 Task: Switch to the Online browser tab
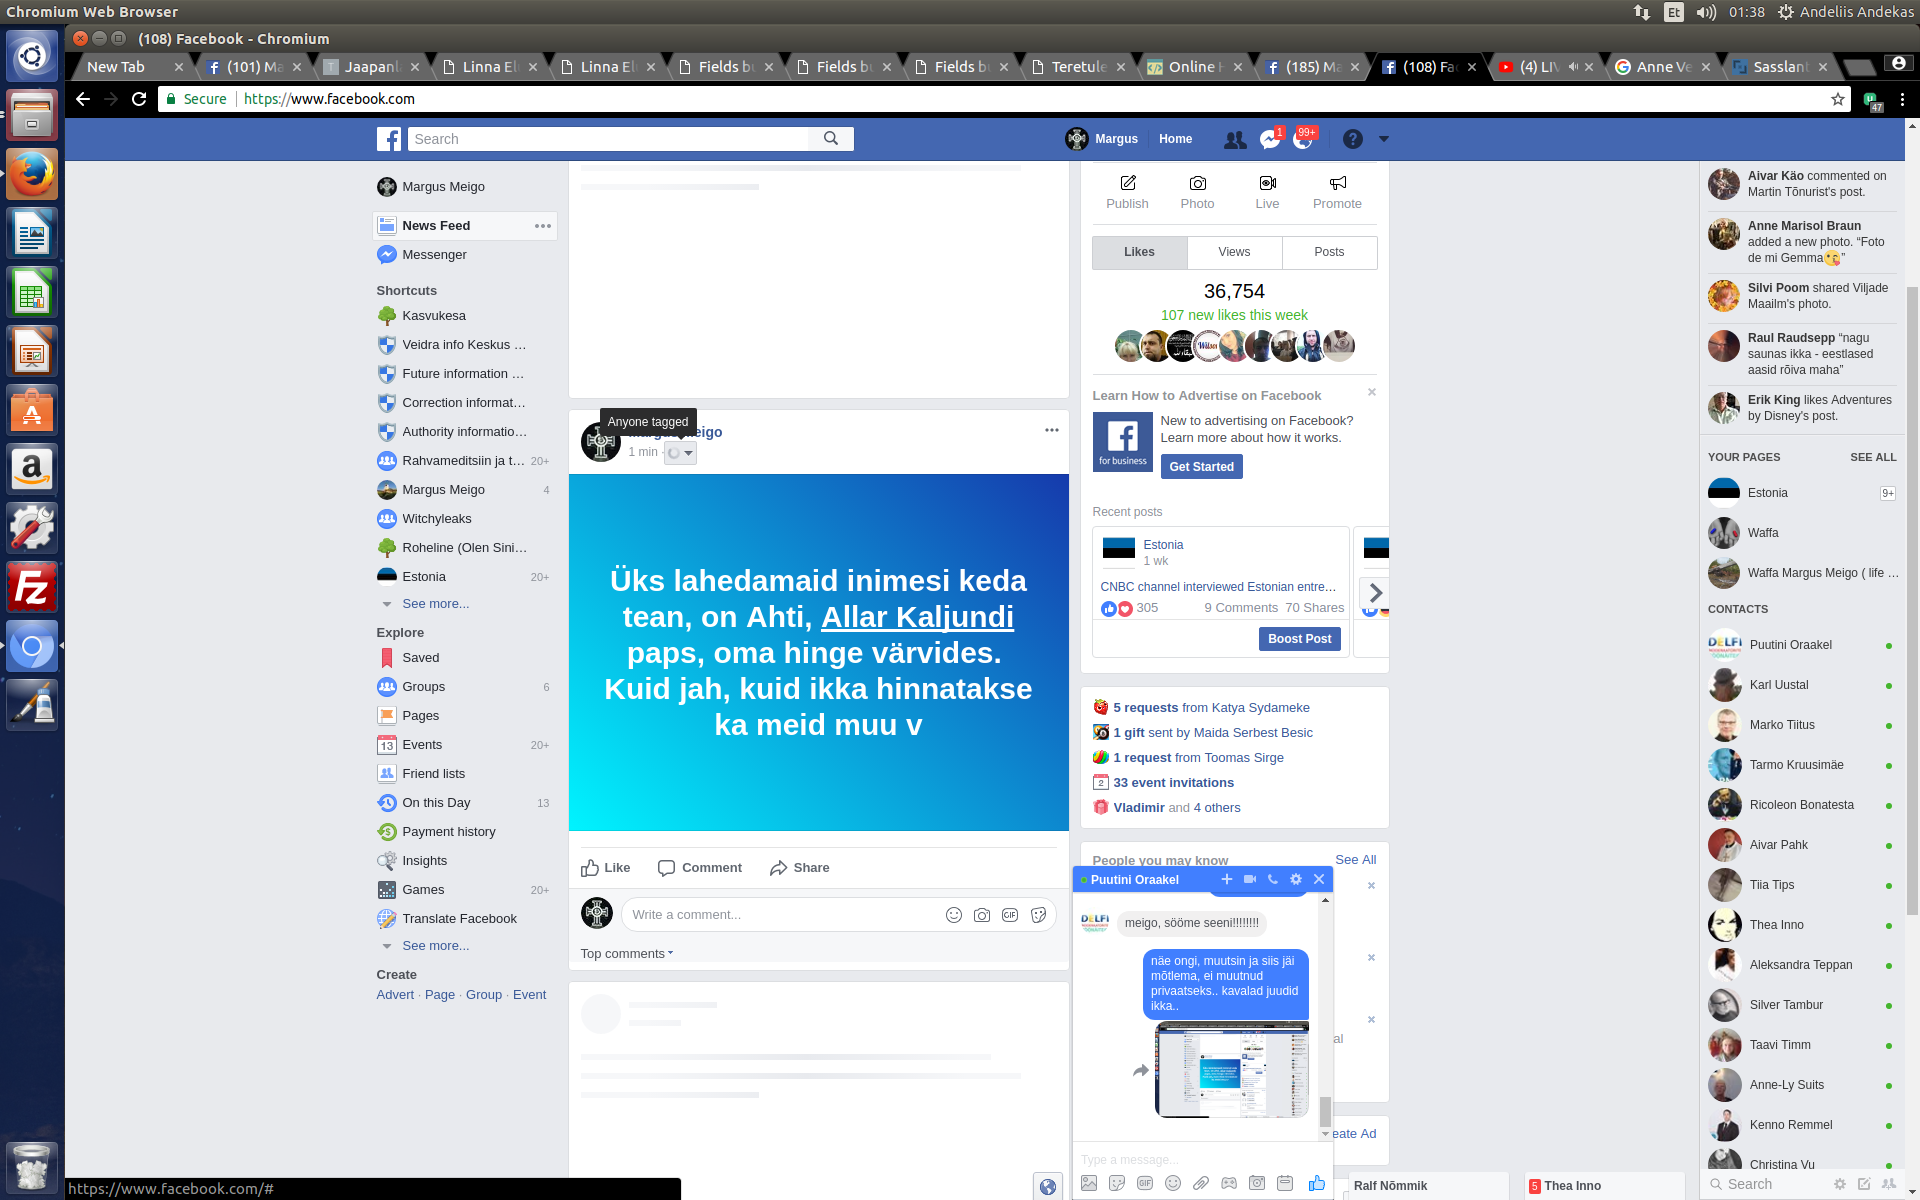(x=1195, y=67)
